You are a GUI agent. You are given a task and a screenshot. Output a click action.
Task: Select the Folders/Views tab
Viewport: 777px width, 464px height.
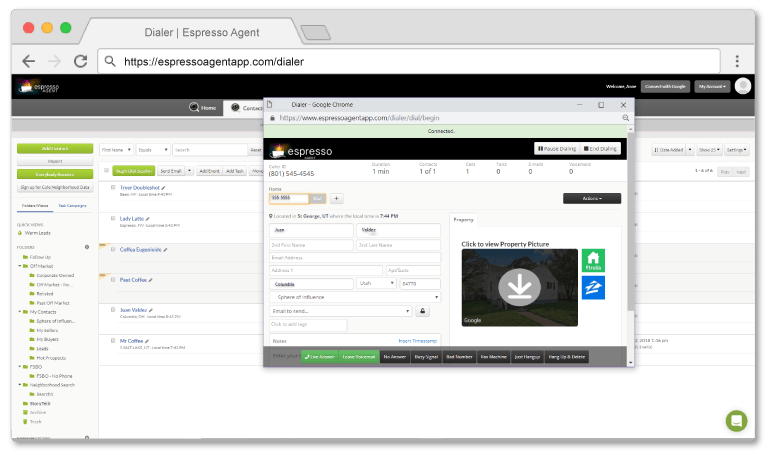[35, 205]
